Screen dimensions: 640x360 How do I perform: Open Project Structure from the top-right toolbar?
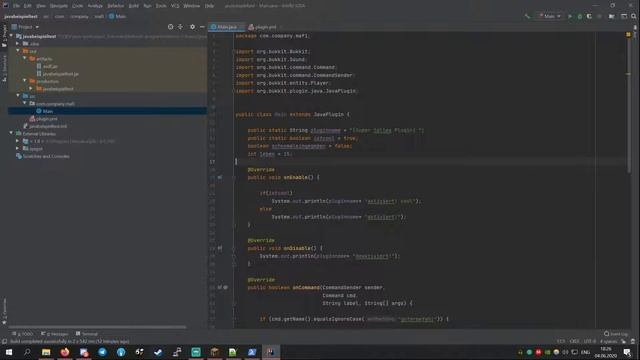coord(611,16)
